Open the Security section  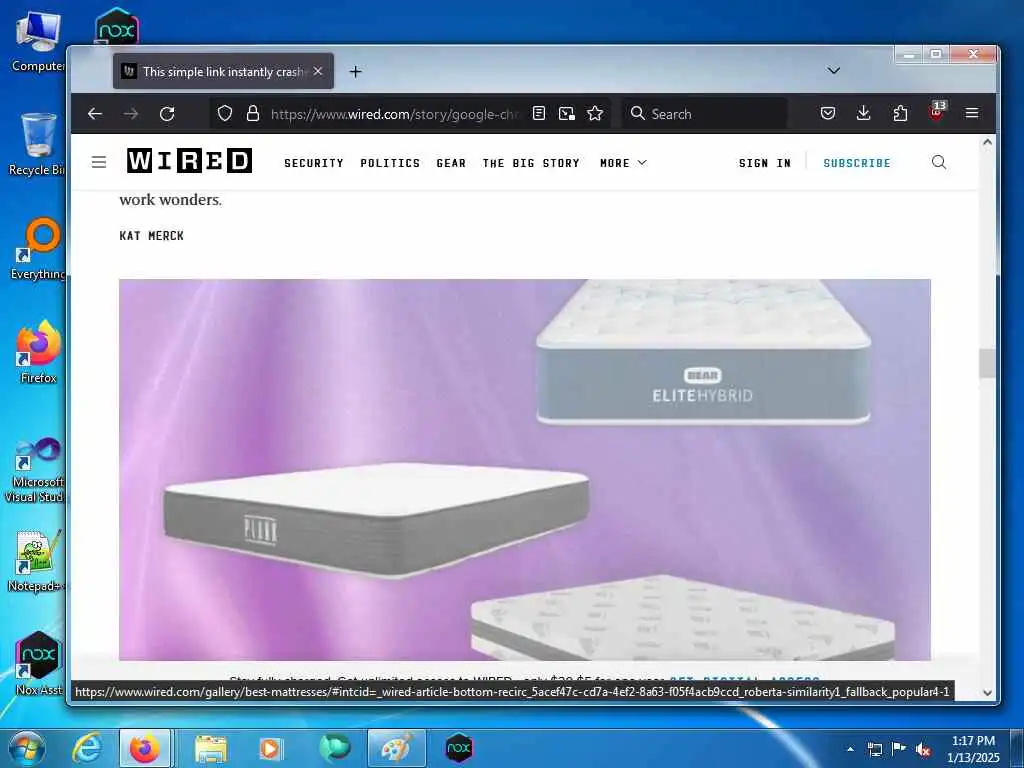[313, 163]
